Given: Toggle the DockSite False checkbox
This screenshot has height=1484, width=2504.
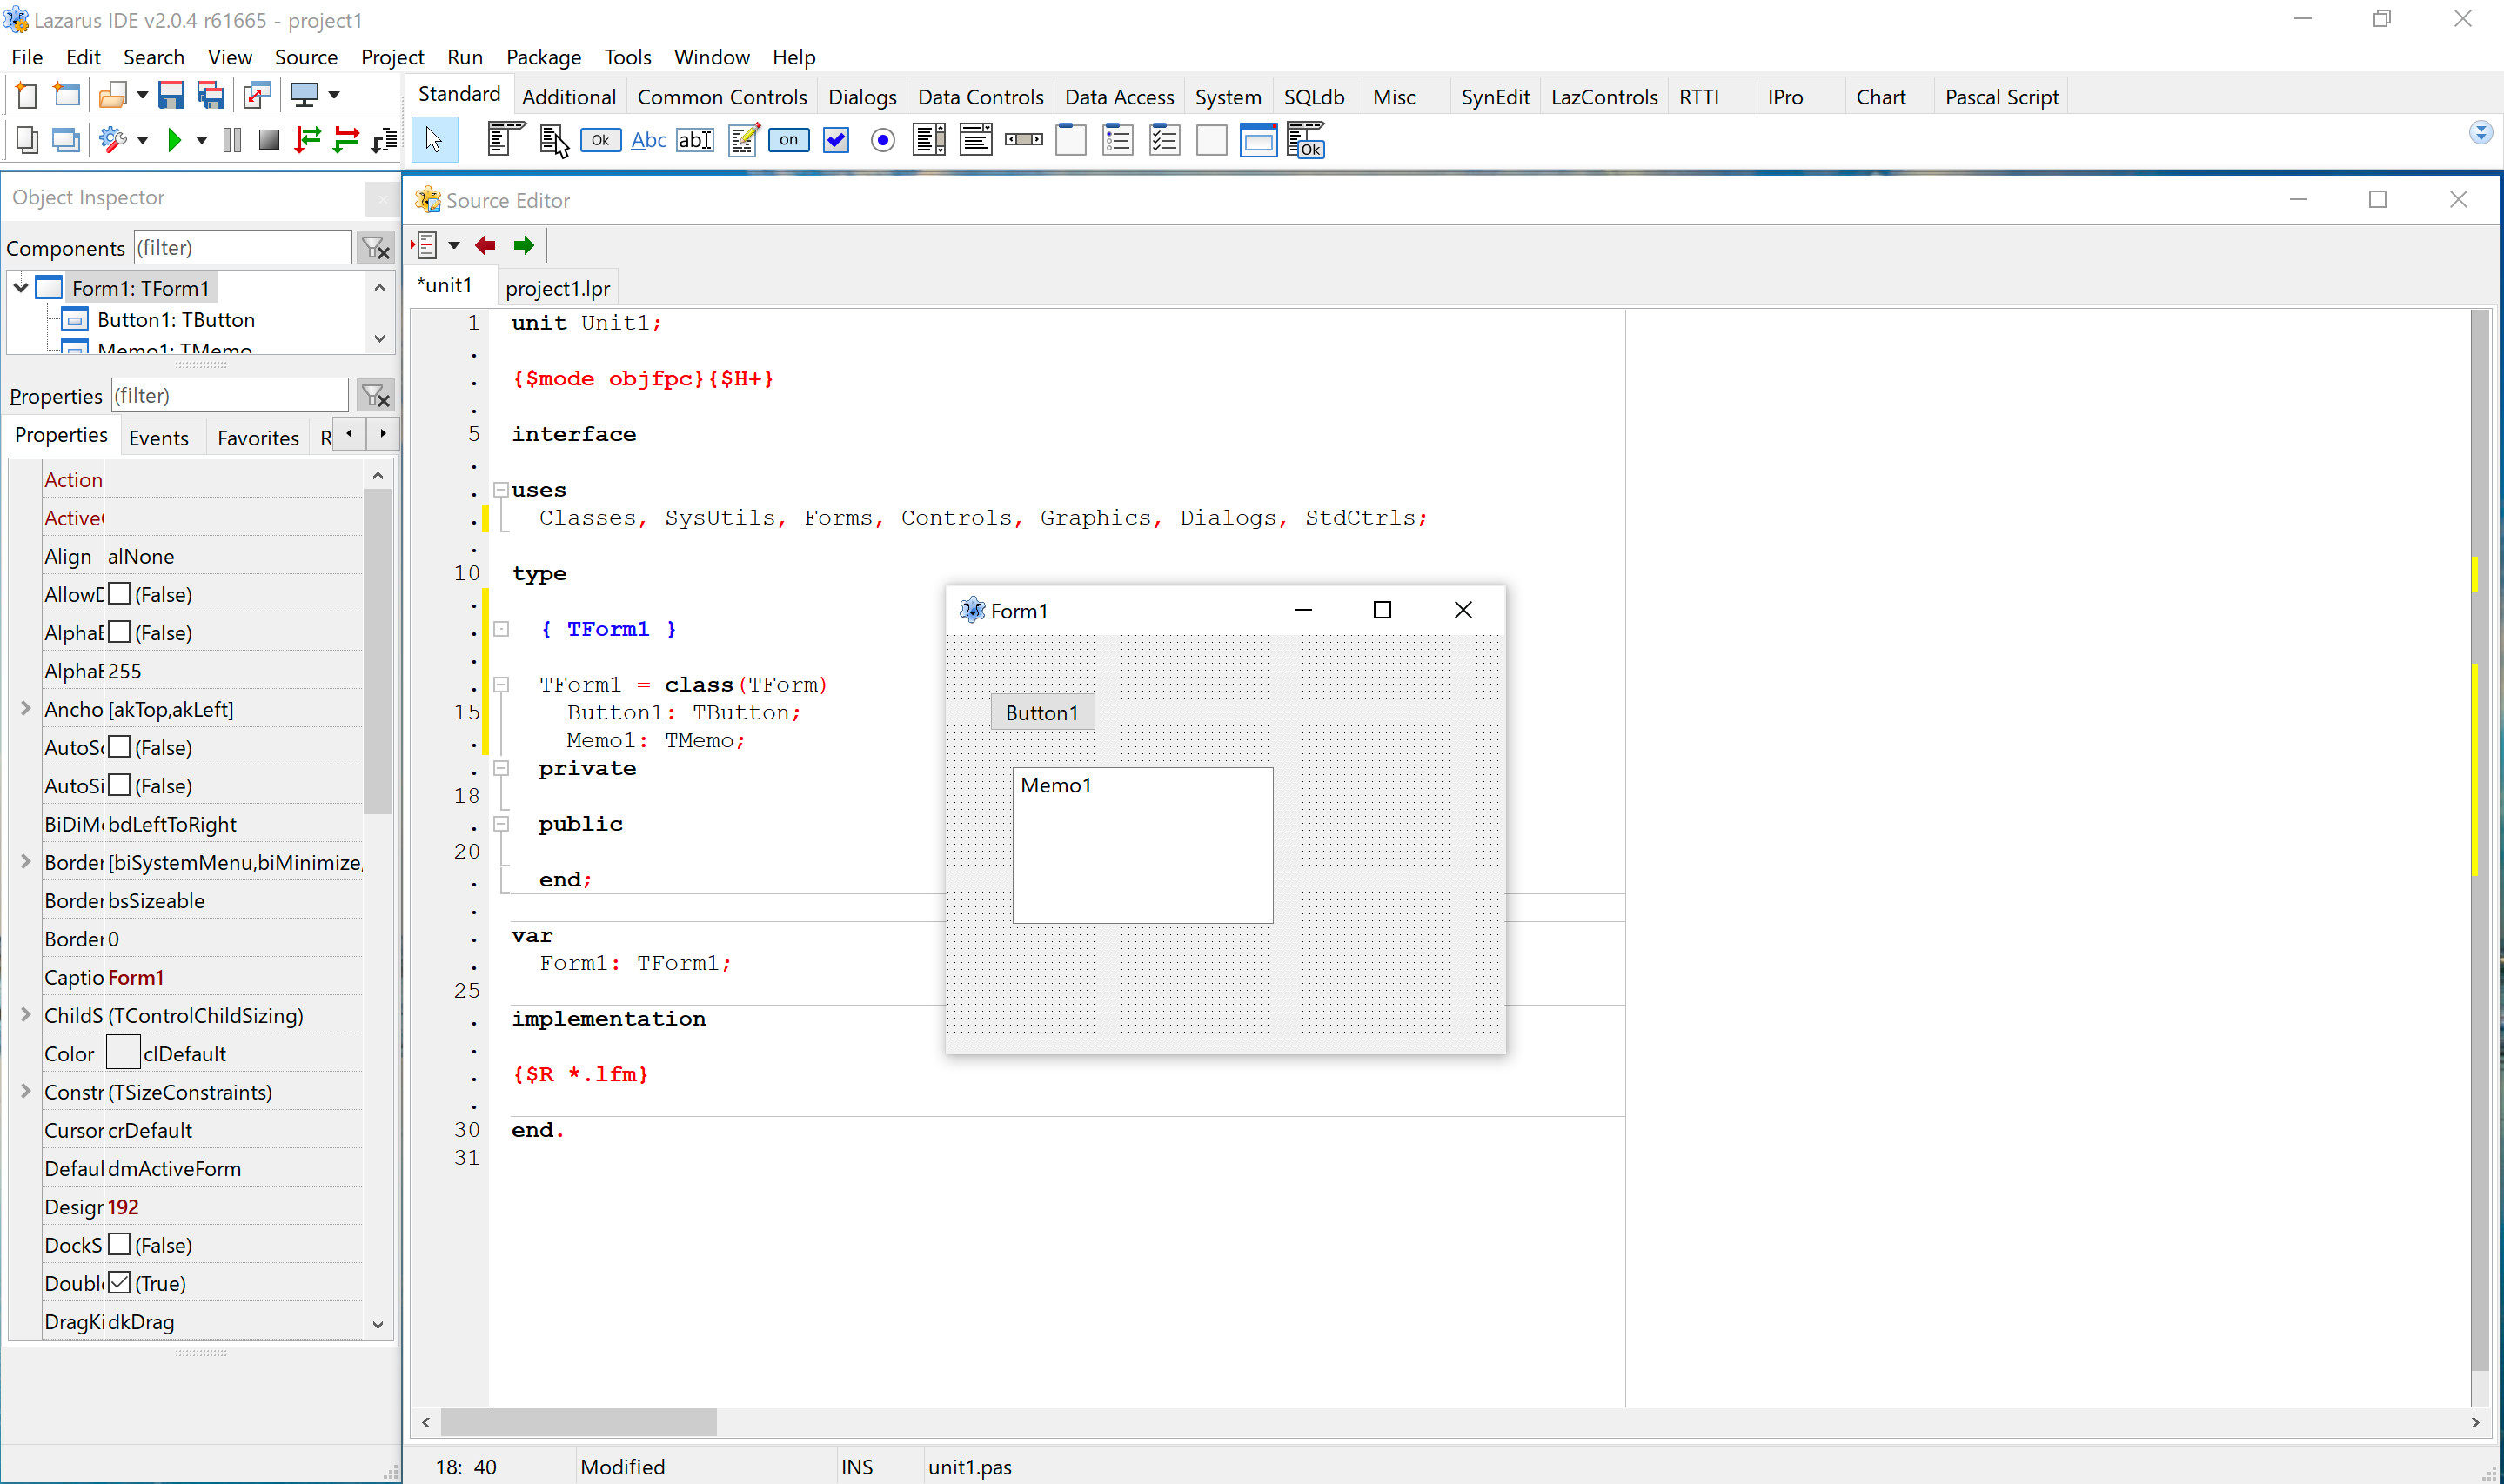Looking at the screenshot, I should 119,1244.
